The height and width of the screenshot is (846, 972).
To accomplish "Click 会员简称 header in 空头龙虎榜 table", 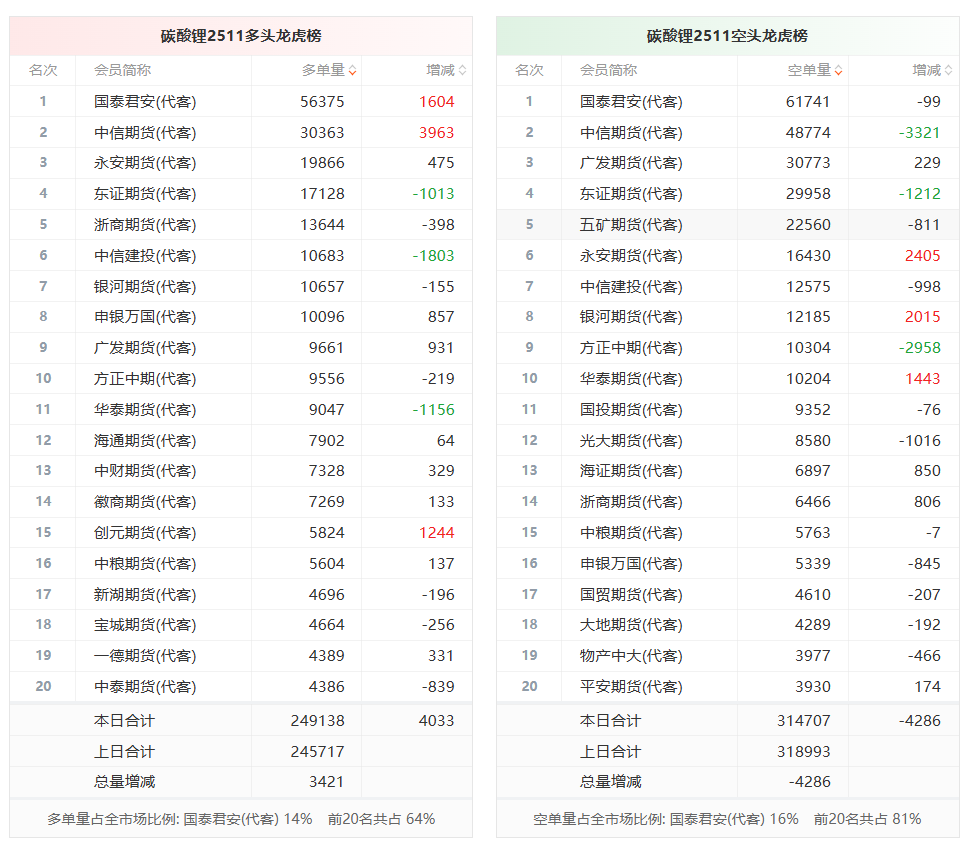I will [x=608, y=71].
